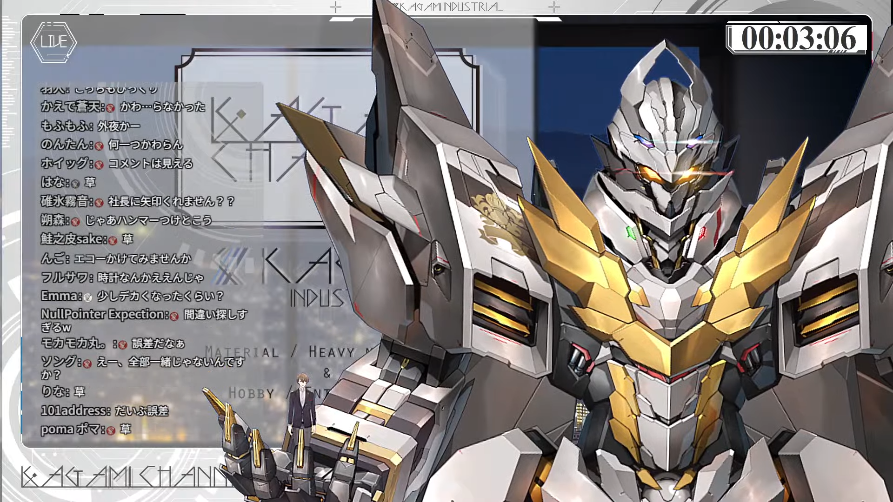
Task: Select the フルサワ comment '時計なんかええんじゃ'
Action: point(150,277)
